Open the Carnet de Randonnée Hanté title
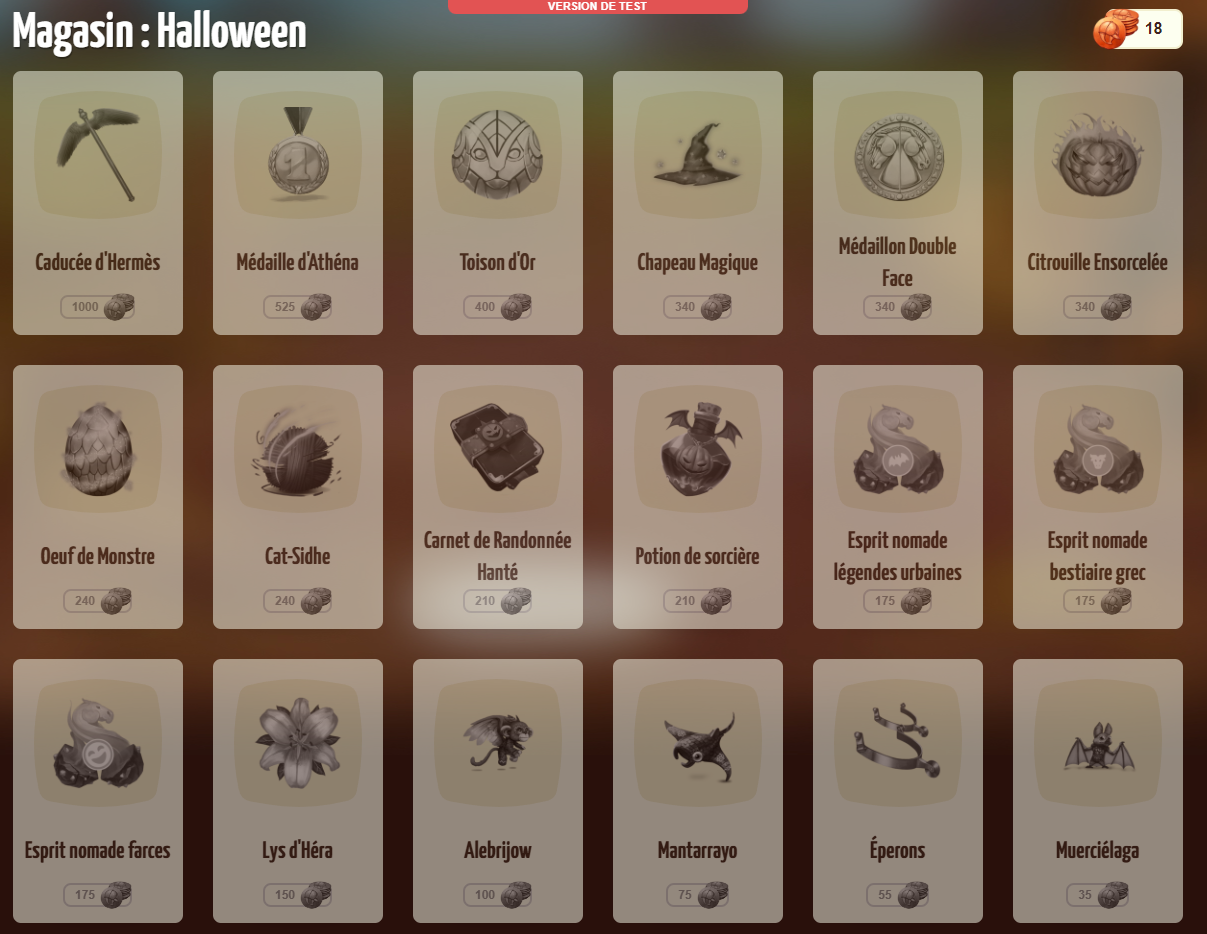This screenshot has width=1207, height=934. click(x=498, y=556)
